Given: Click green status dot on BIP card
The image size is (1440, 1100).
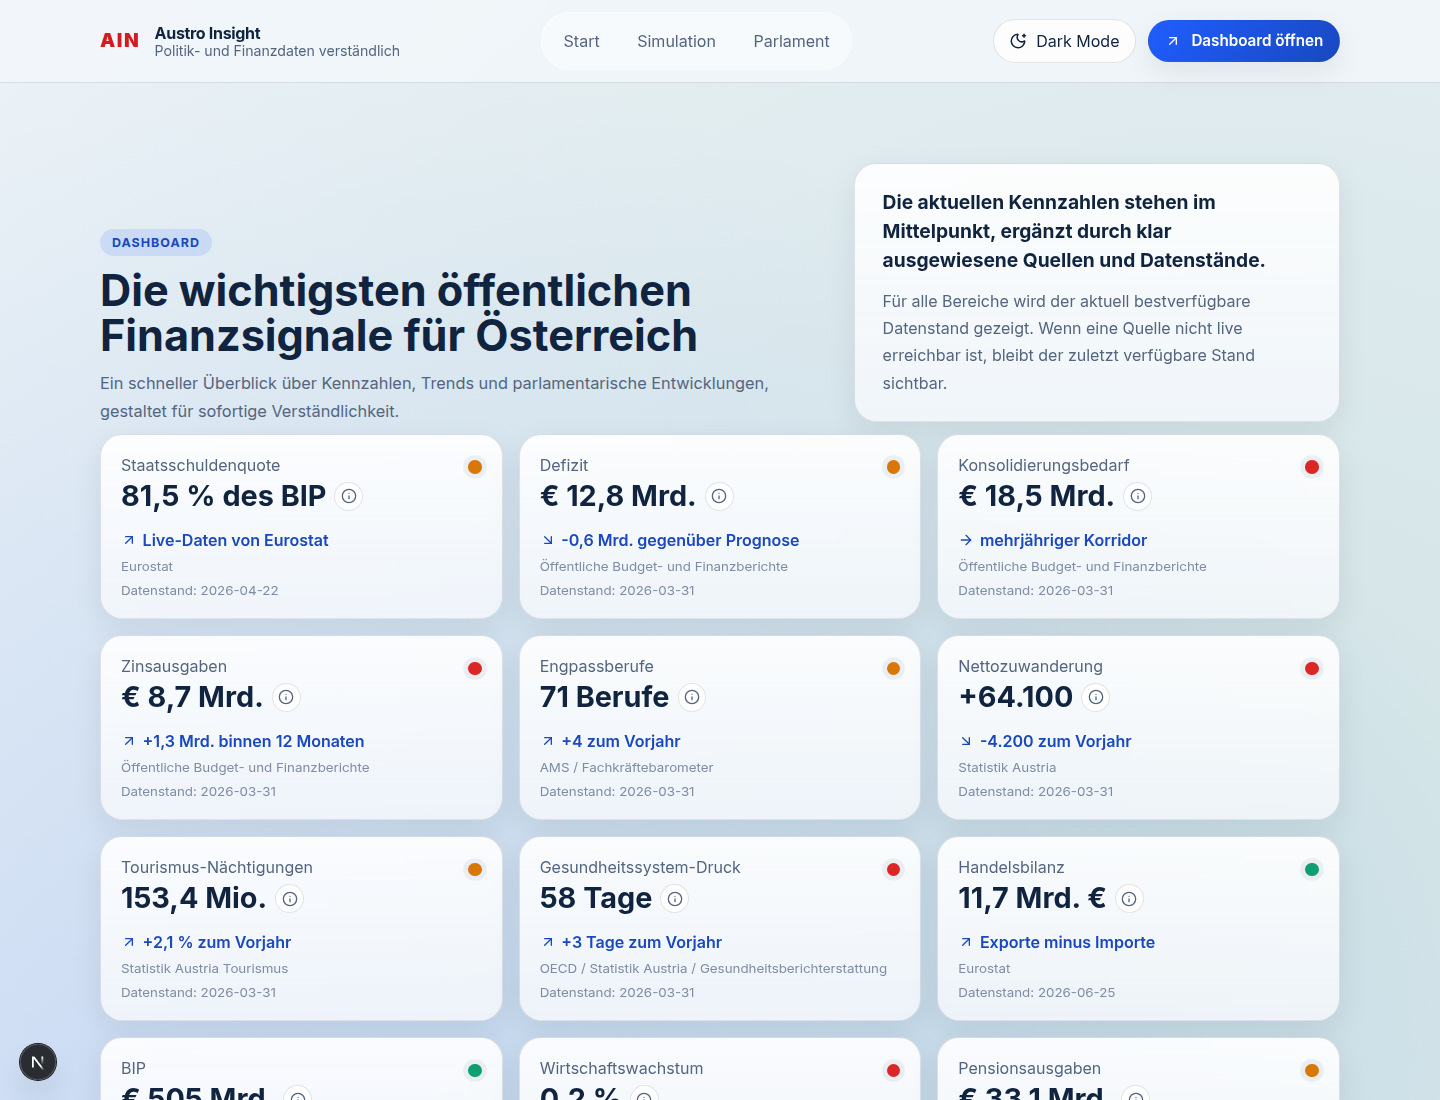Looking at the screenshot, I should tap(475, 1070).
